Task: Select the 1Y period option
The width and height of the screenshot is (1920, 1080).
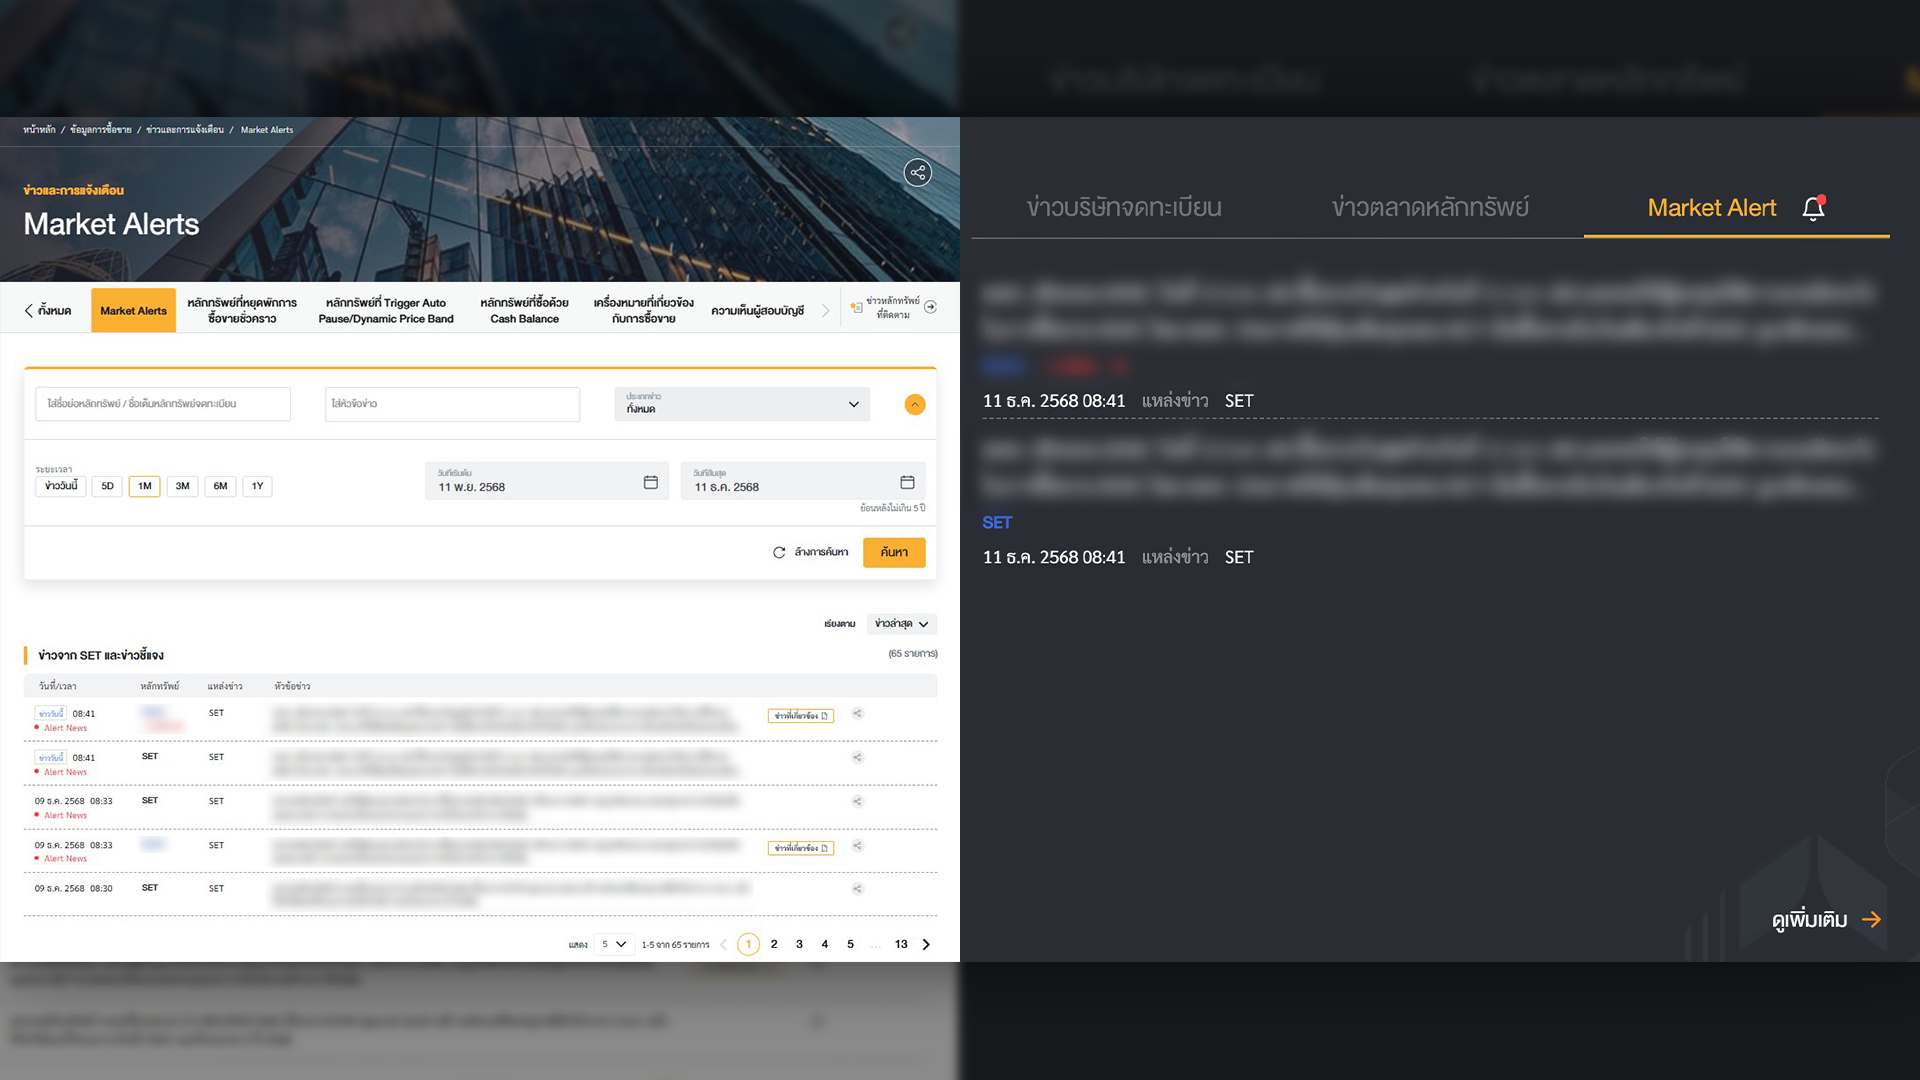Action: [257, 486]
